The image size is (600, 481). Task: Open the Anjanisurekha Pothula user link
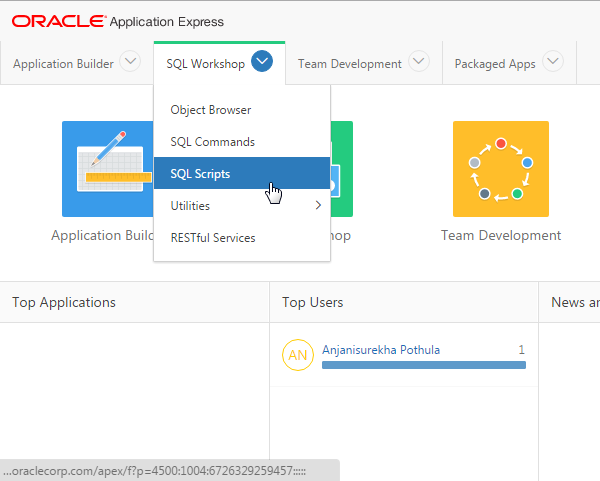tap(381, 350)
